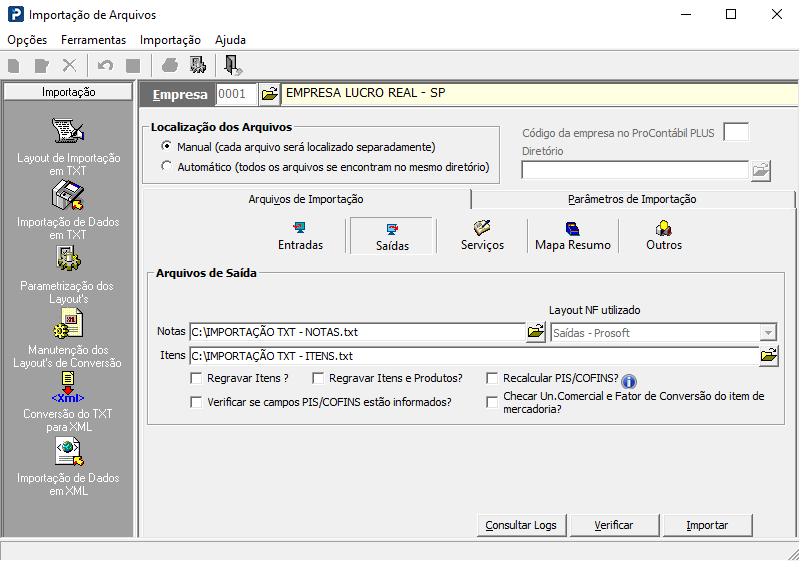Enable Verificar se campos PIS/COFINS estão informados
This screenshot has height=561, width=799.
[196, 403]
